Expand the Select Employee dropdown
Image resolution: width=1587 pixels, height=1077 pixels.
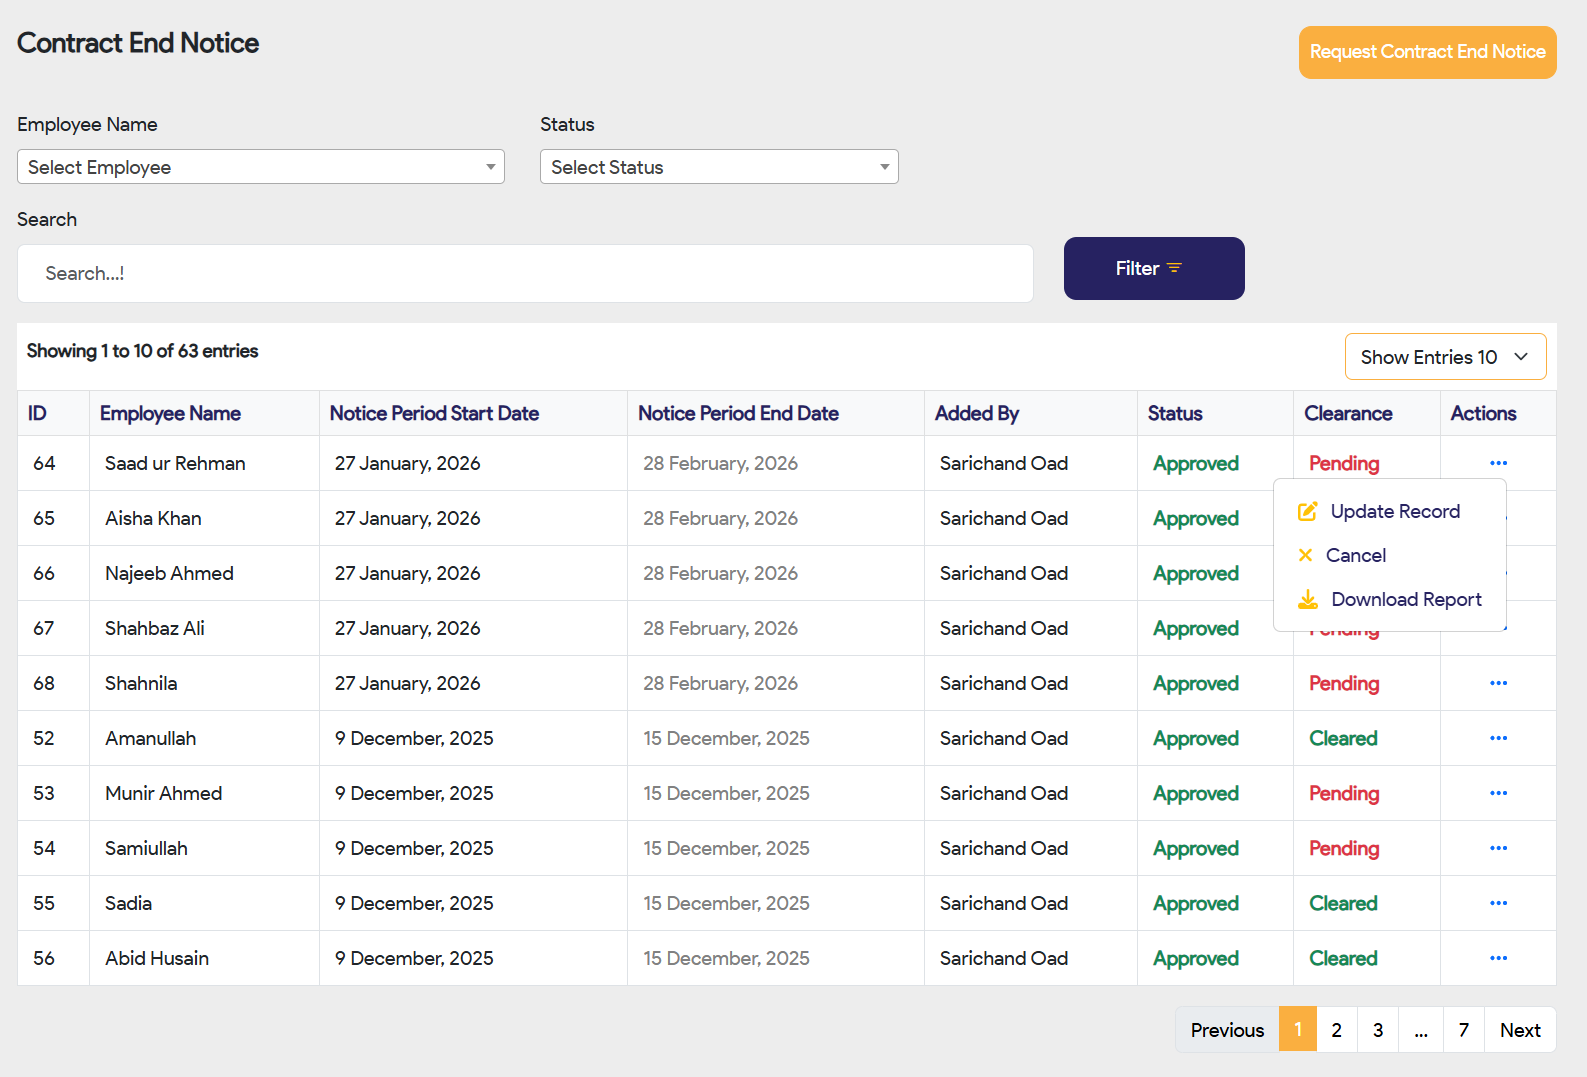(x=260, y=167)
